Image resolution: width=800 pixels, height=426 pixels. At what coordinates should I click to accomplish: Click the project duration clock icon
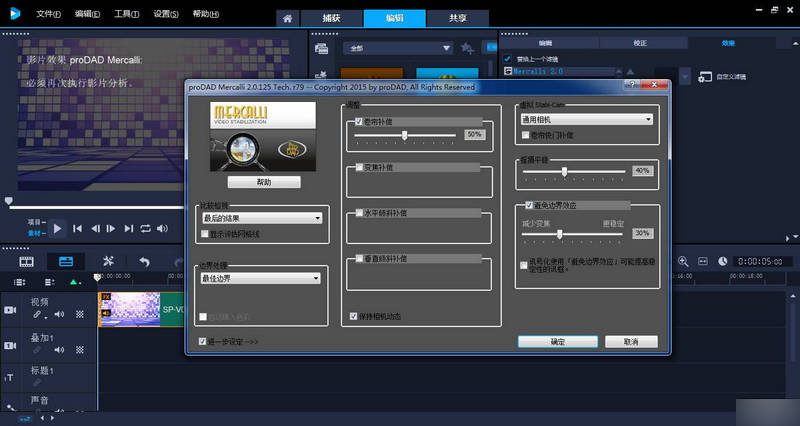pos(723,261)
